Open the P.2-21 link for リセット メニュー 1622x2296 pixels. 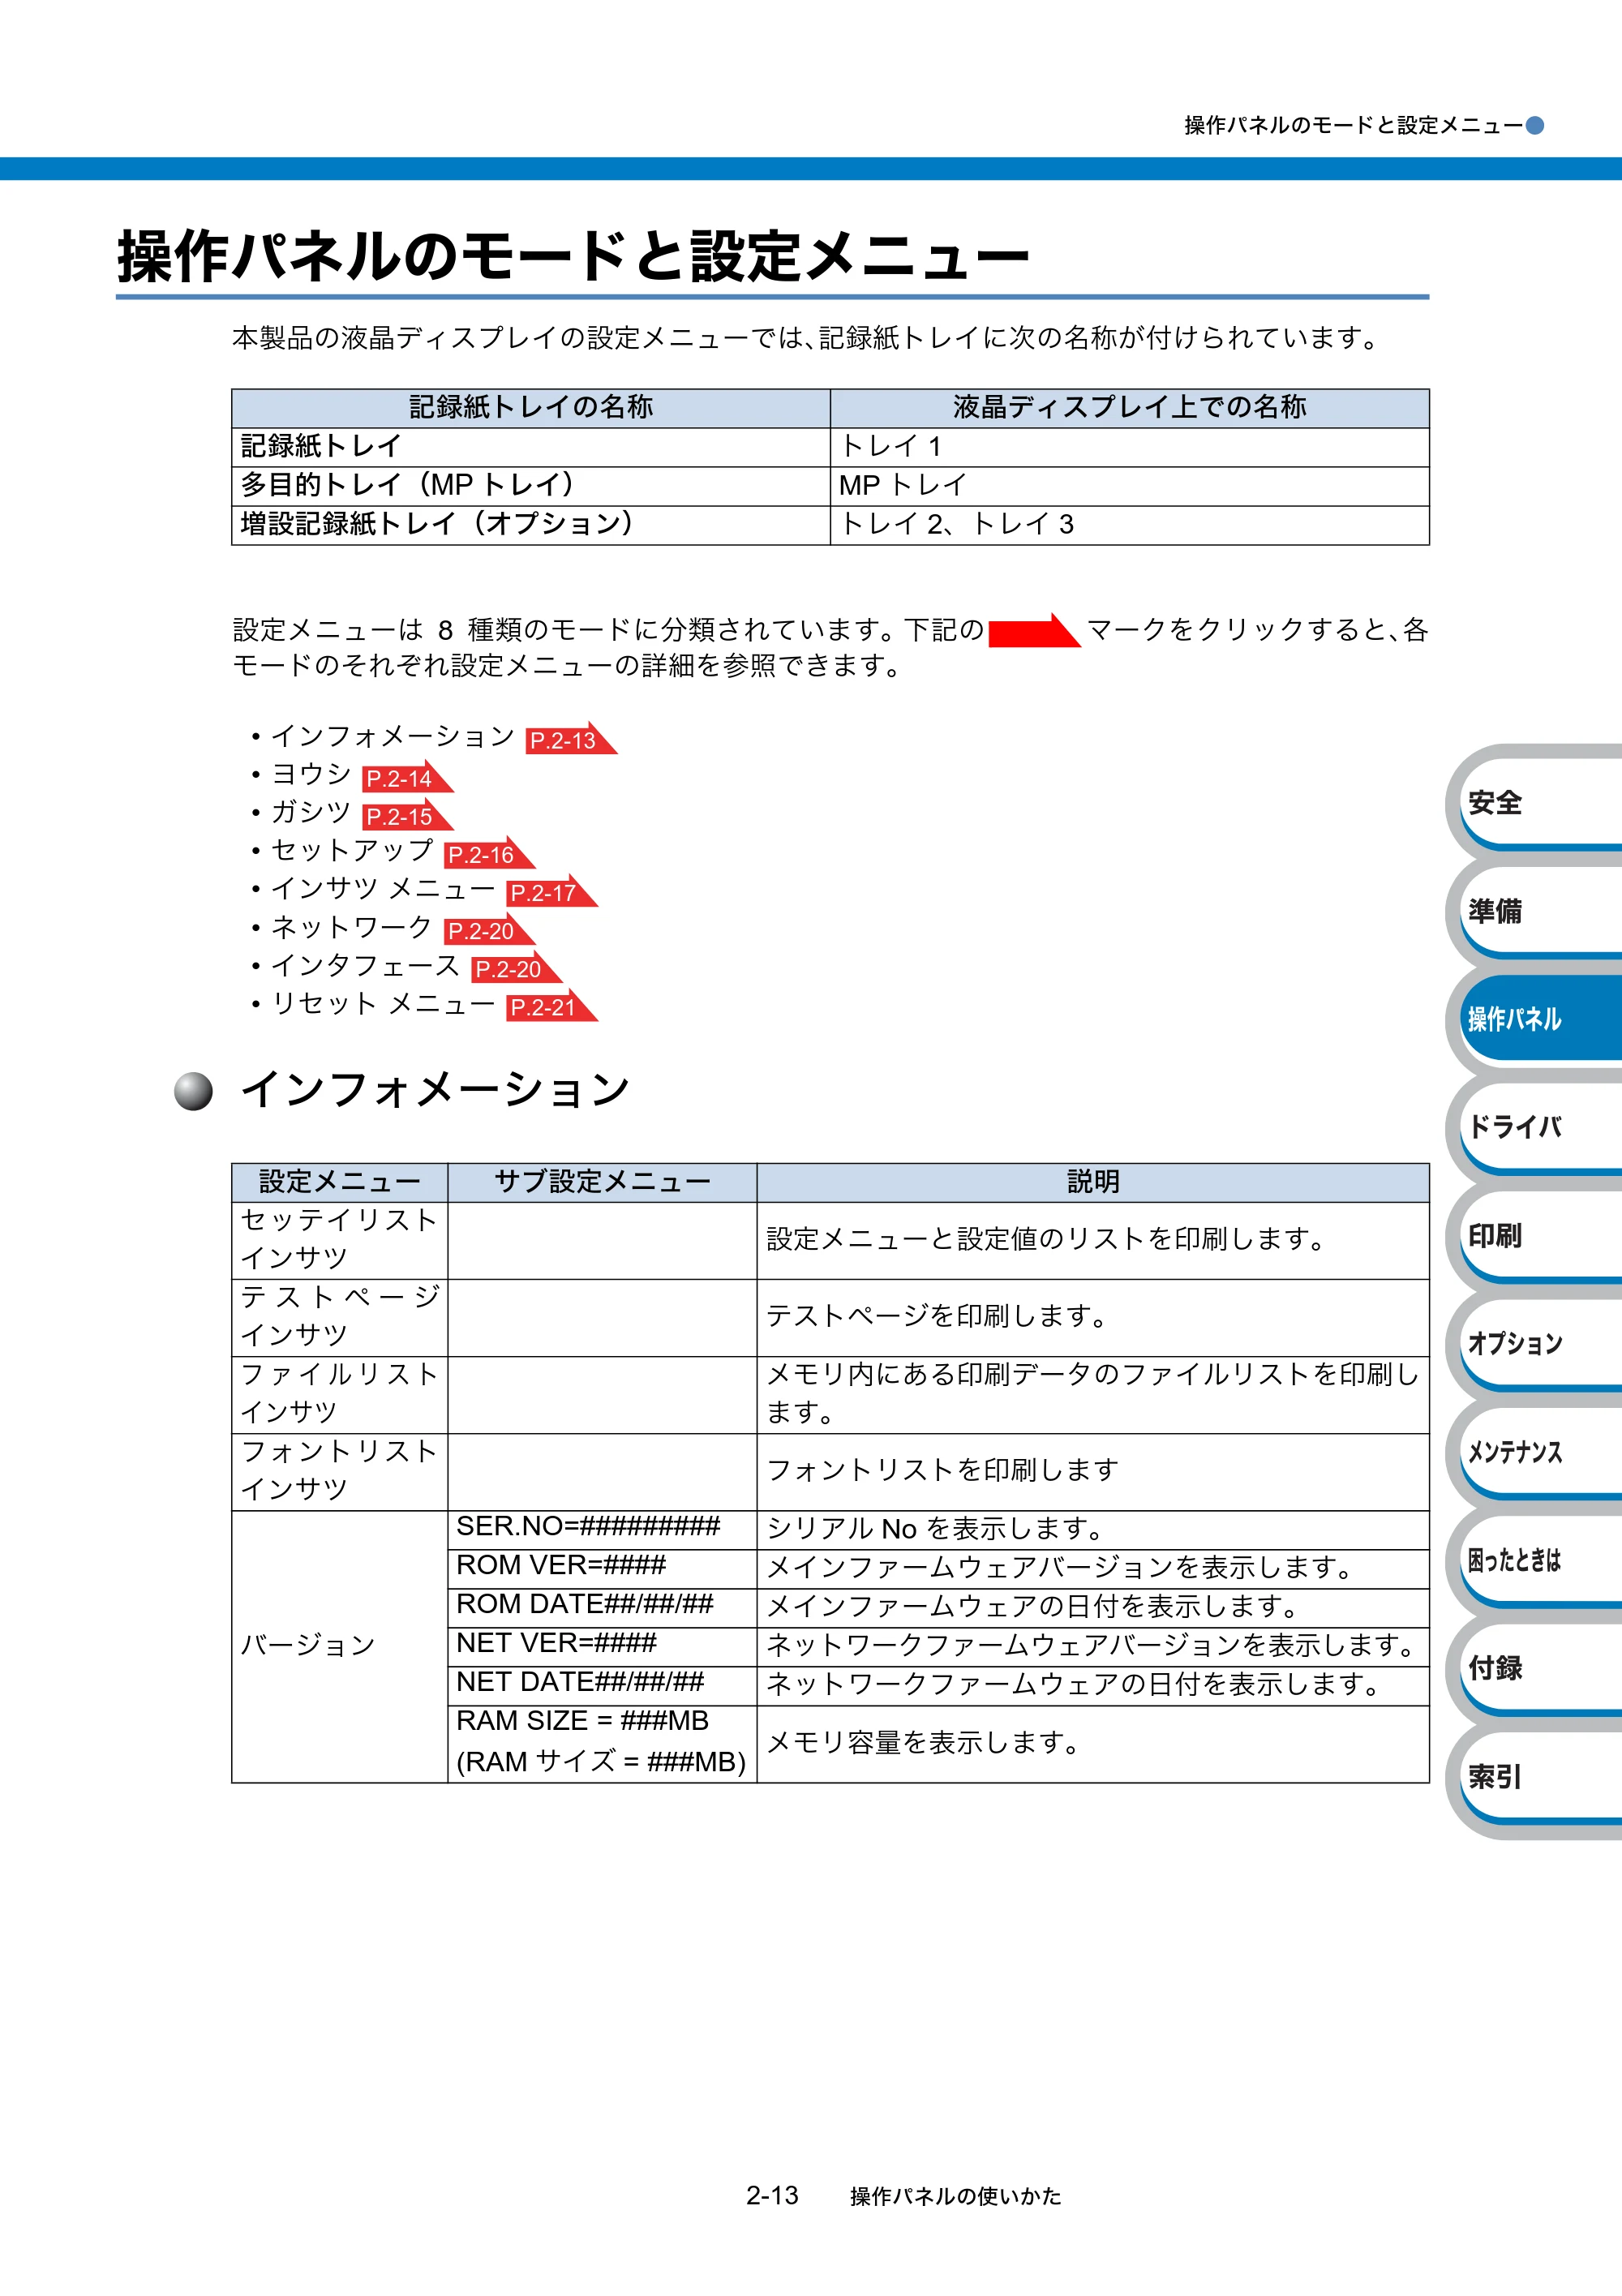pos(551,1005)
